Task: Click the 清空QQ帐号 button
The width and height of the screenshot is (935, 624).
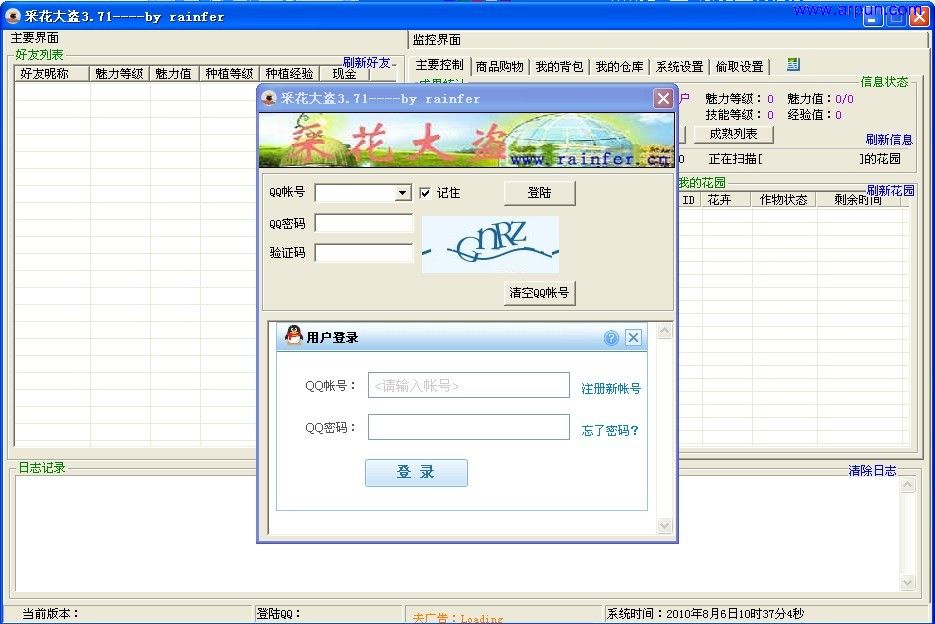Action: [x=540, y=293]
